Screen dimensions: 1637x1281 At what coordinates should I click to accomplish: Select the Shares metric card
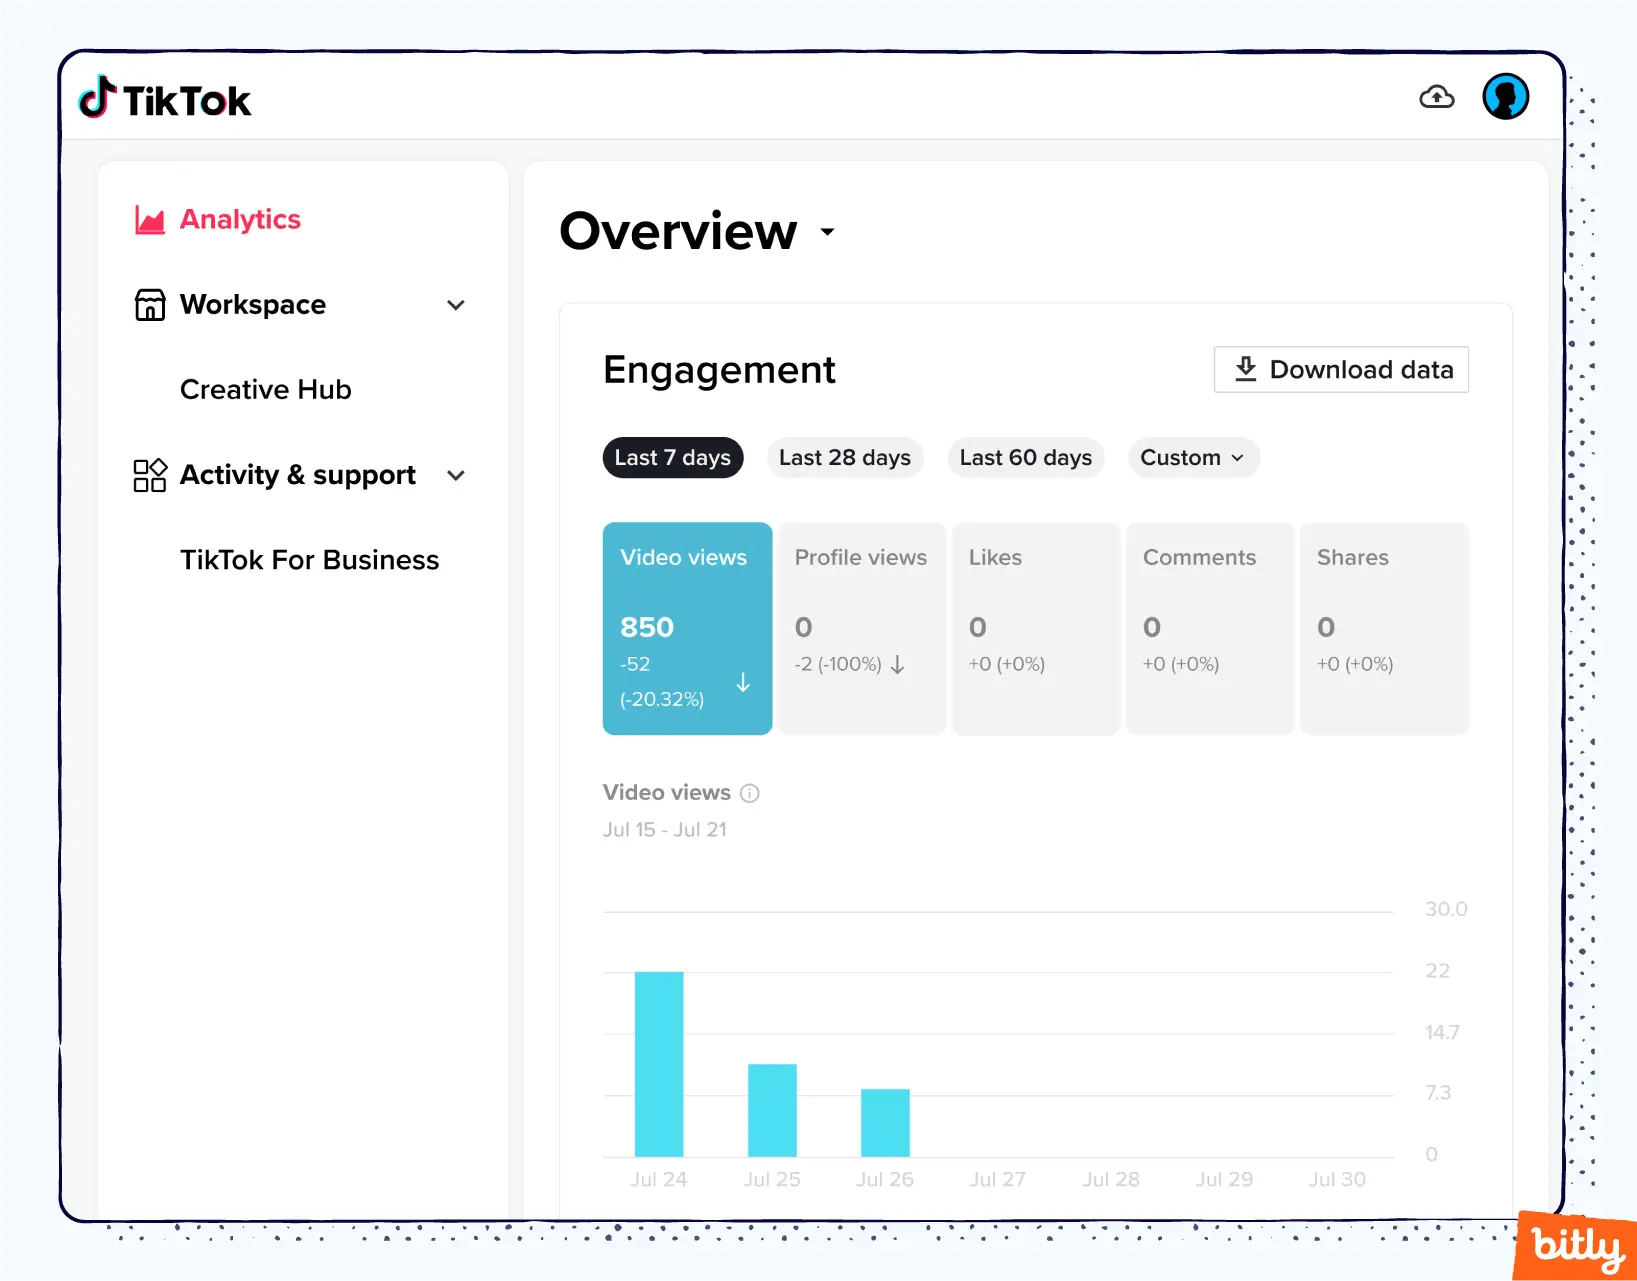point(1384,628)
